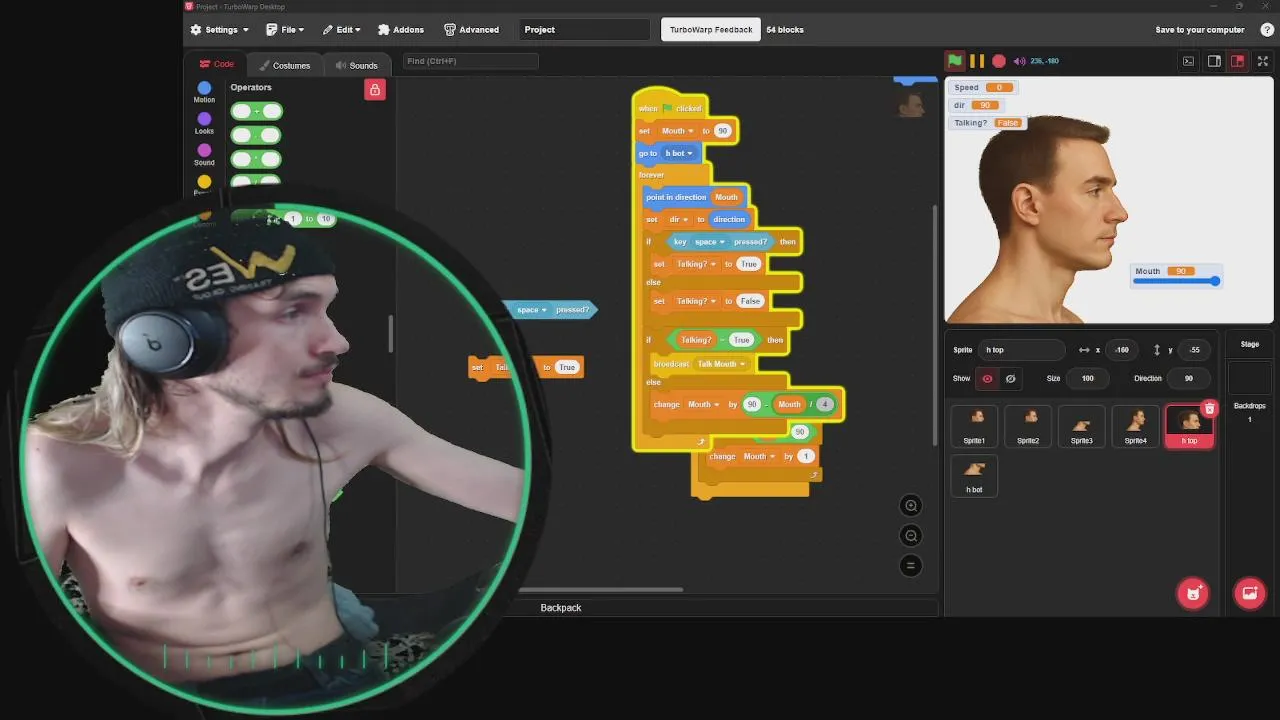Click Save to your computer
This screenshot has width=1280, height=720.
1200,30
